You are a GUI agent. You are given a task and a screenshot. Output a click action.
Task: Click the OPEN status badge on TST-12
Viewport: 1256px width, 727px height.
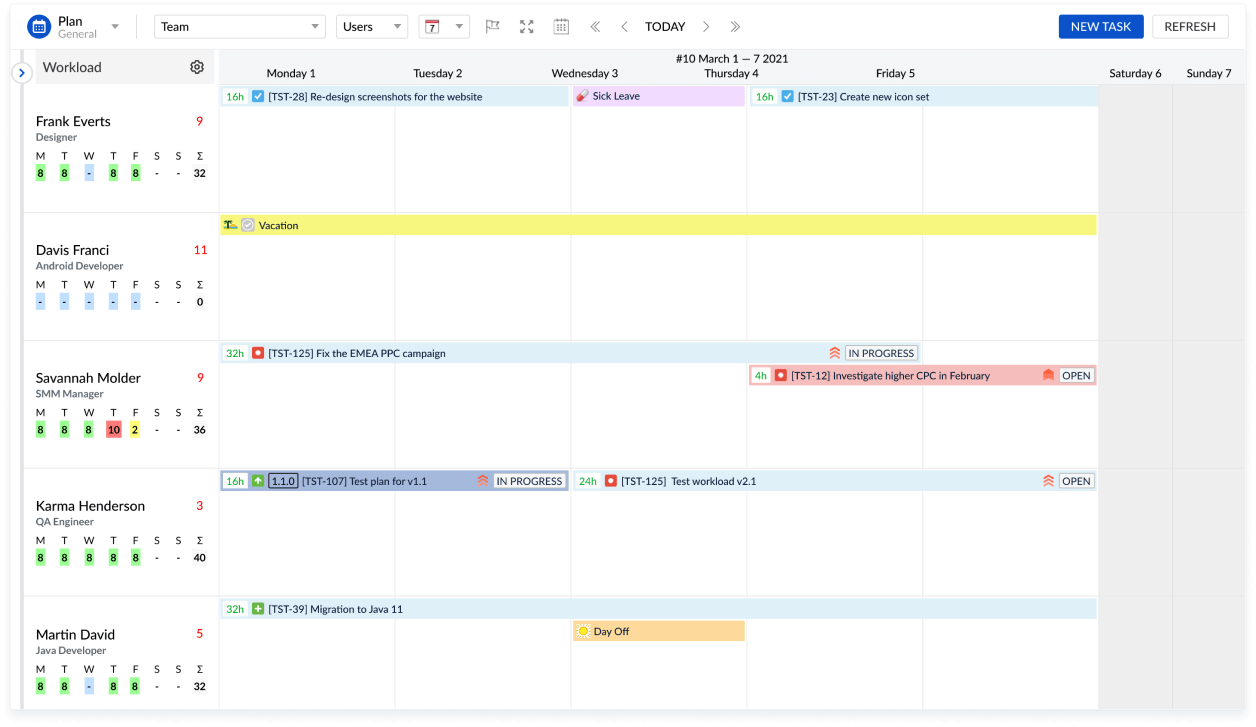click(1076, 375)
